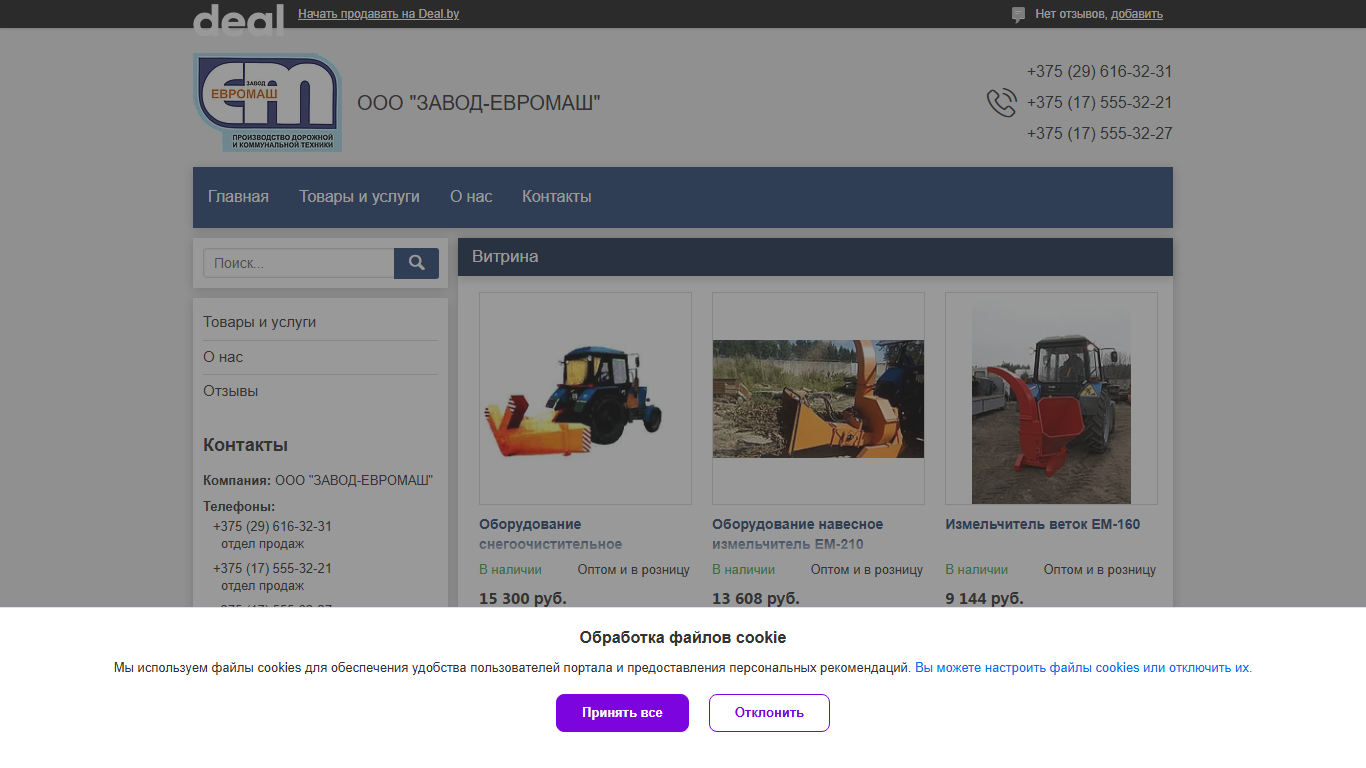
Task: Click header phone +375 (17) 555-32-27
Action: (x=1099, y=134)
